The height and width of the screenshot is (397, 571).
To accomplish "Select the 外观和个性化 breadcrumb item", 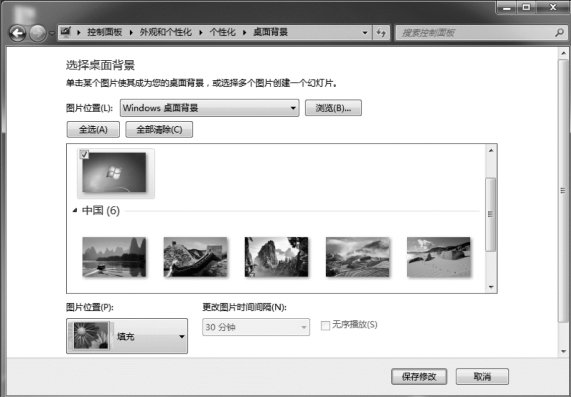I will point(166,32).
